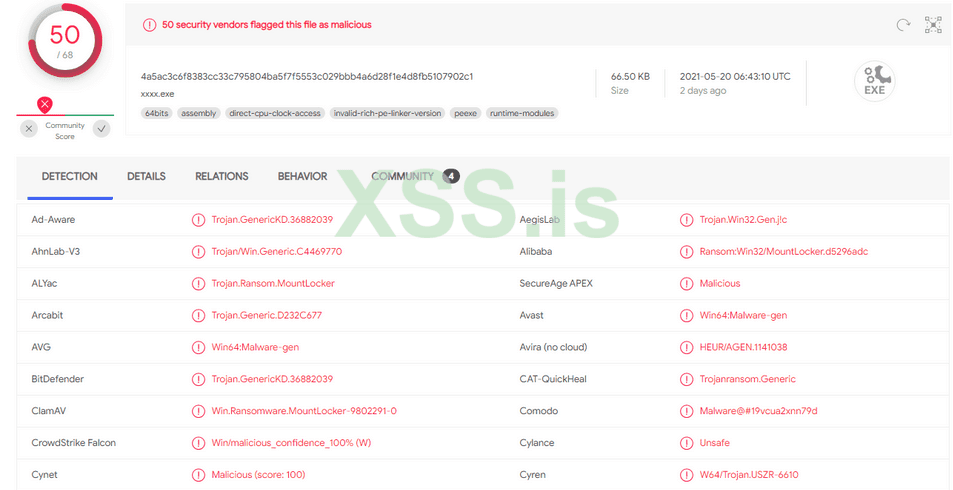The width and height of the screenshot is (953, 490).
Task: Click alert icon beside Trojanransom.Generic
Action: click(686, 379)
